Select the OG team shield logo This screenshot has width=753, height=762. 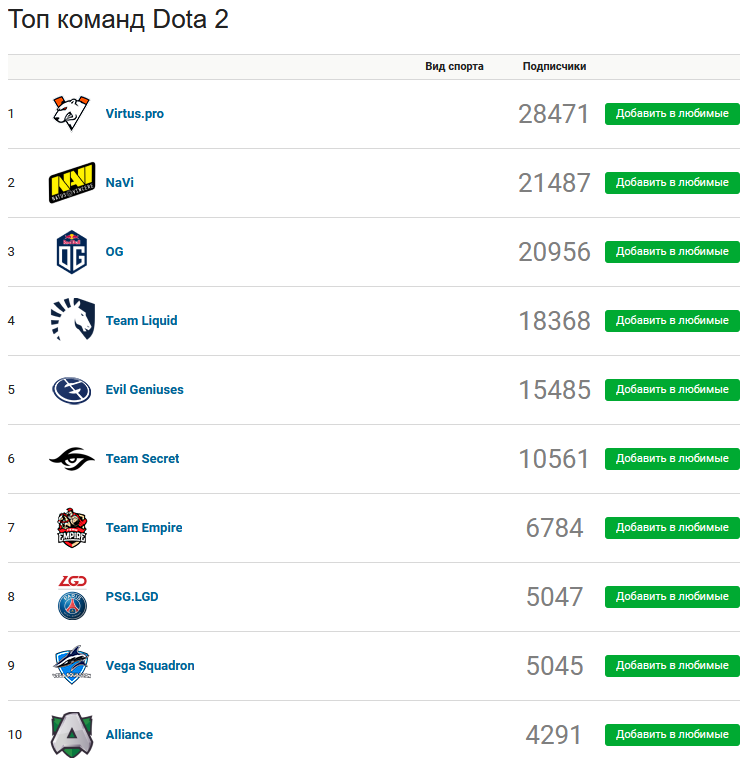click(72, 252)
